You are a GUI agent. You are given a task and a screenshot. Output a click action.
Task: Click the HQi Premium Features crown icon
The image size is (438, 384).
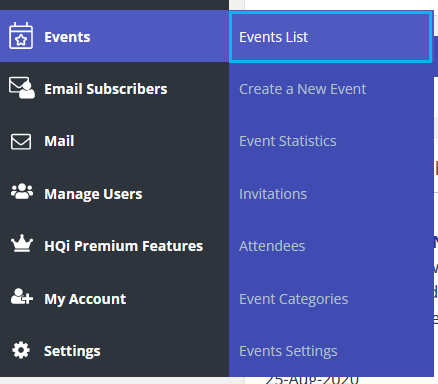22,243
